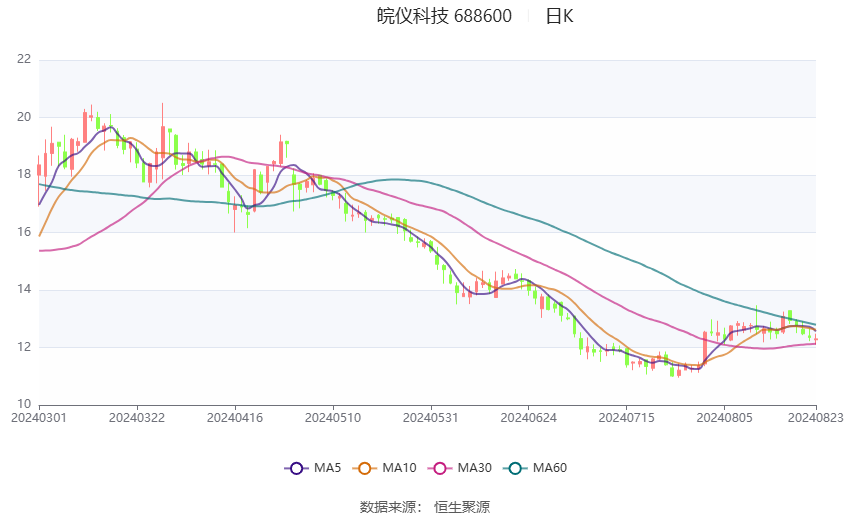This screenshot has width=850, height=517.
Task: Toggle the MA30 legend series
Action: click(460, 468)
